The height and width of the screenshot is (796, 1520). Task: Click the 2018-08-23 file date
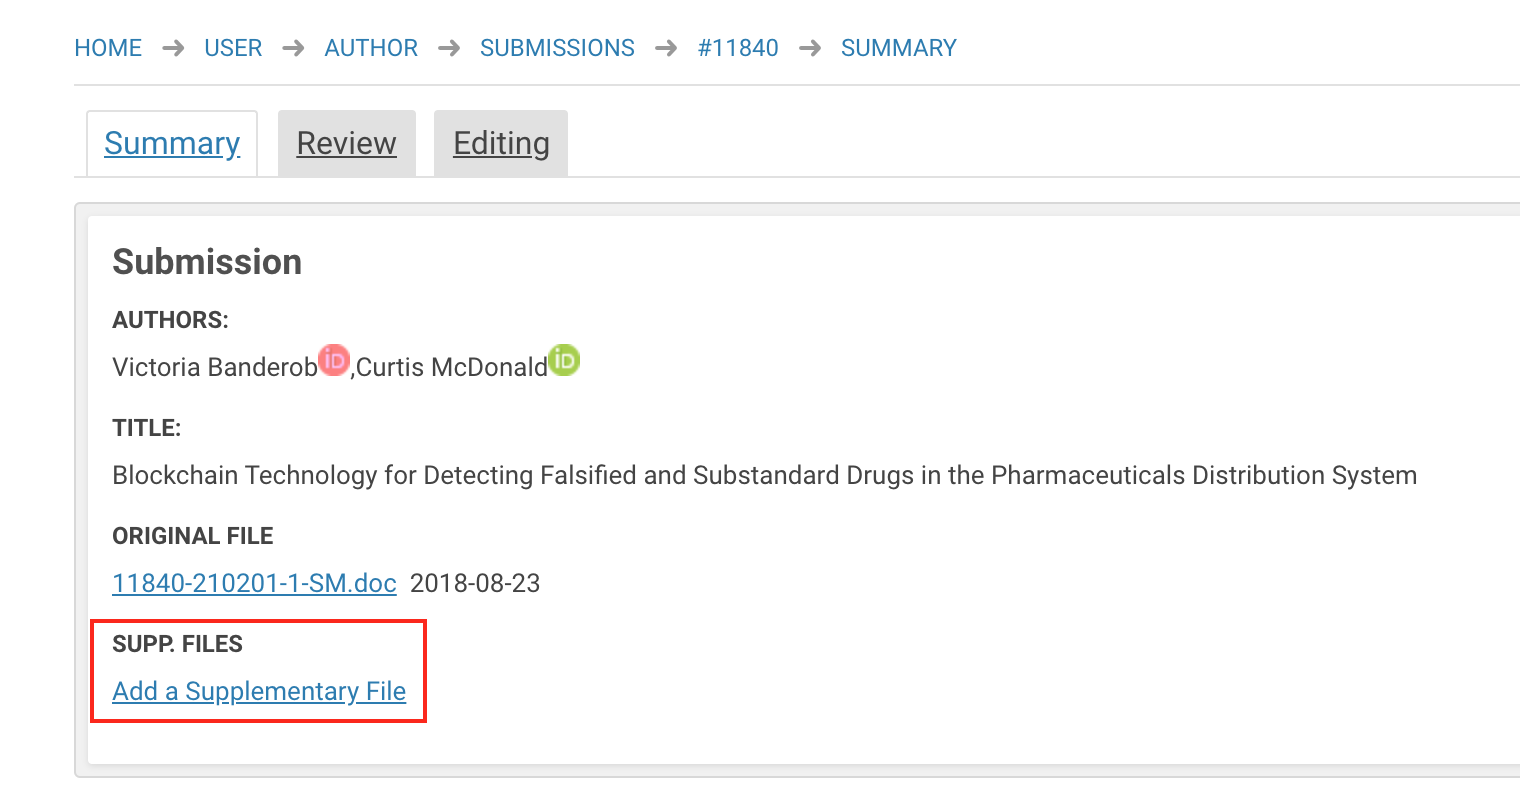475,583
